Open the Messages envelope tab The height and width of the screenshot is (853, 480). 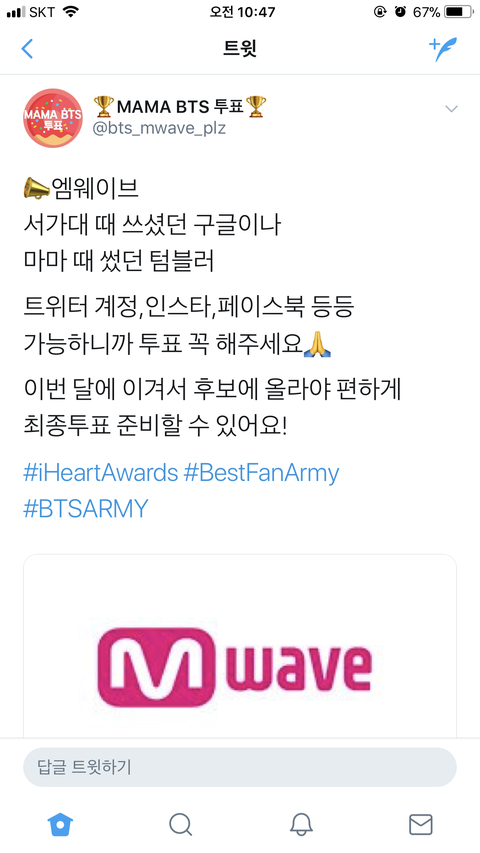[421, 824]
